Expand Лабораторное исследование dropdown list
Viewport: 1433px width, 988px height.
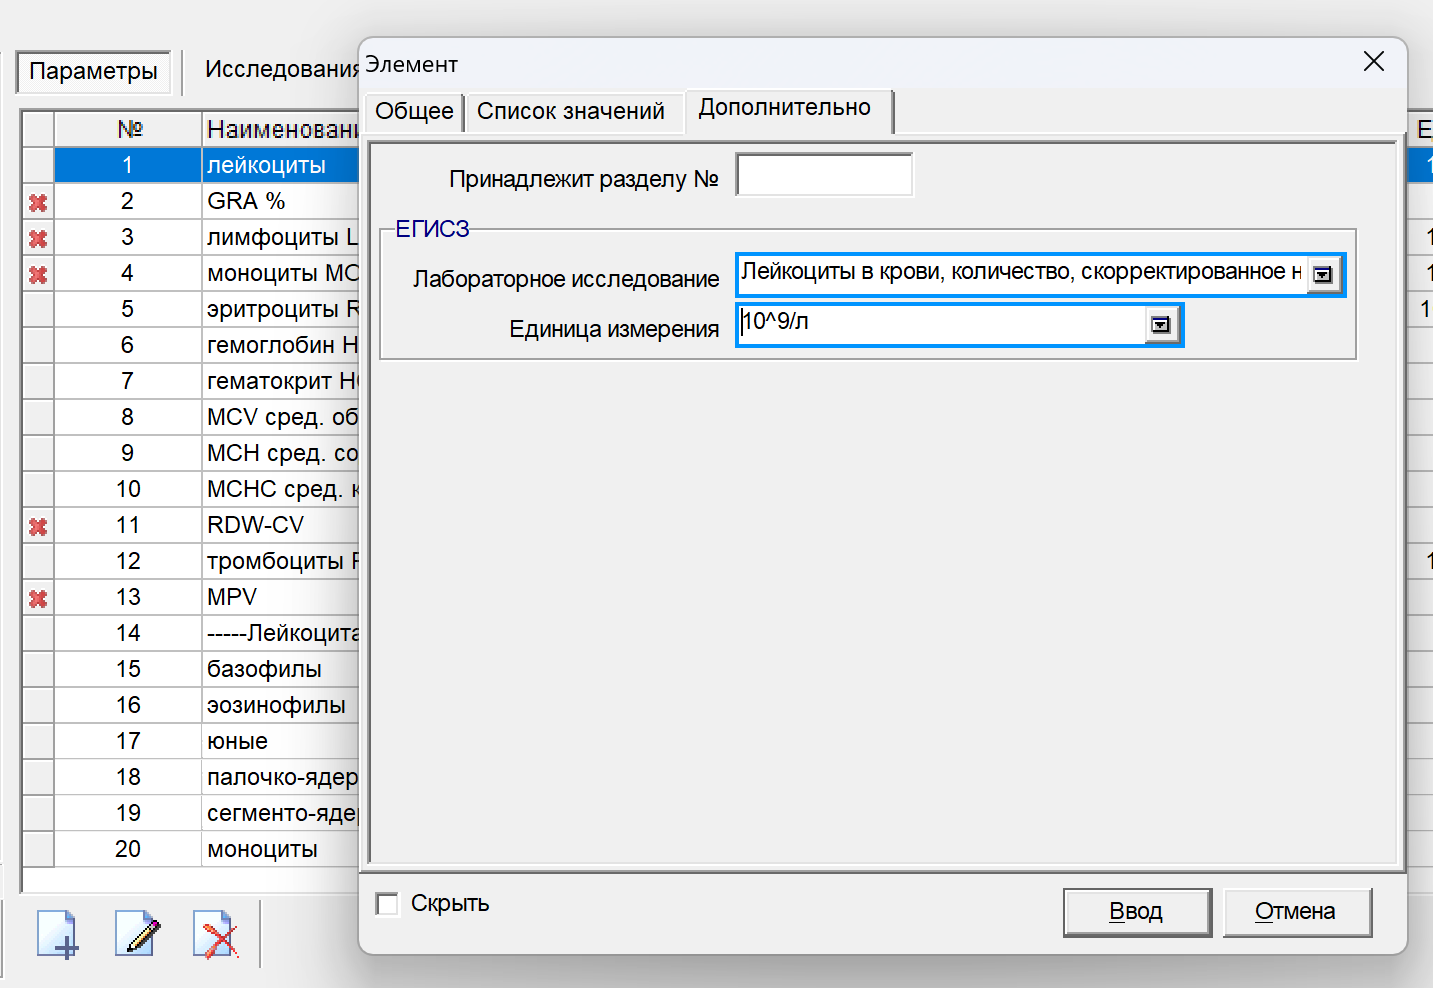click(x=1322, y=275)
